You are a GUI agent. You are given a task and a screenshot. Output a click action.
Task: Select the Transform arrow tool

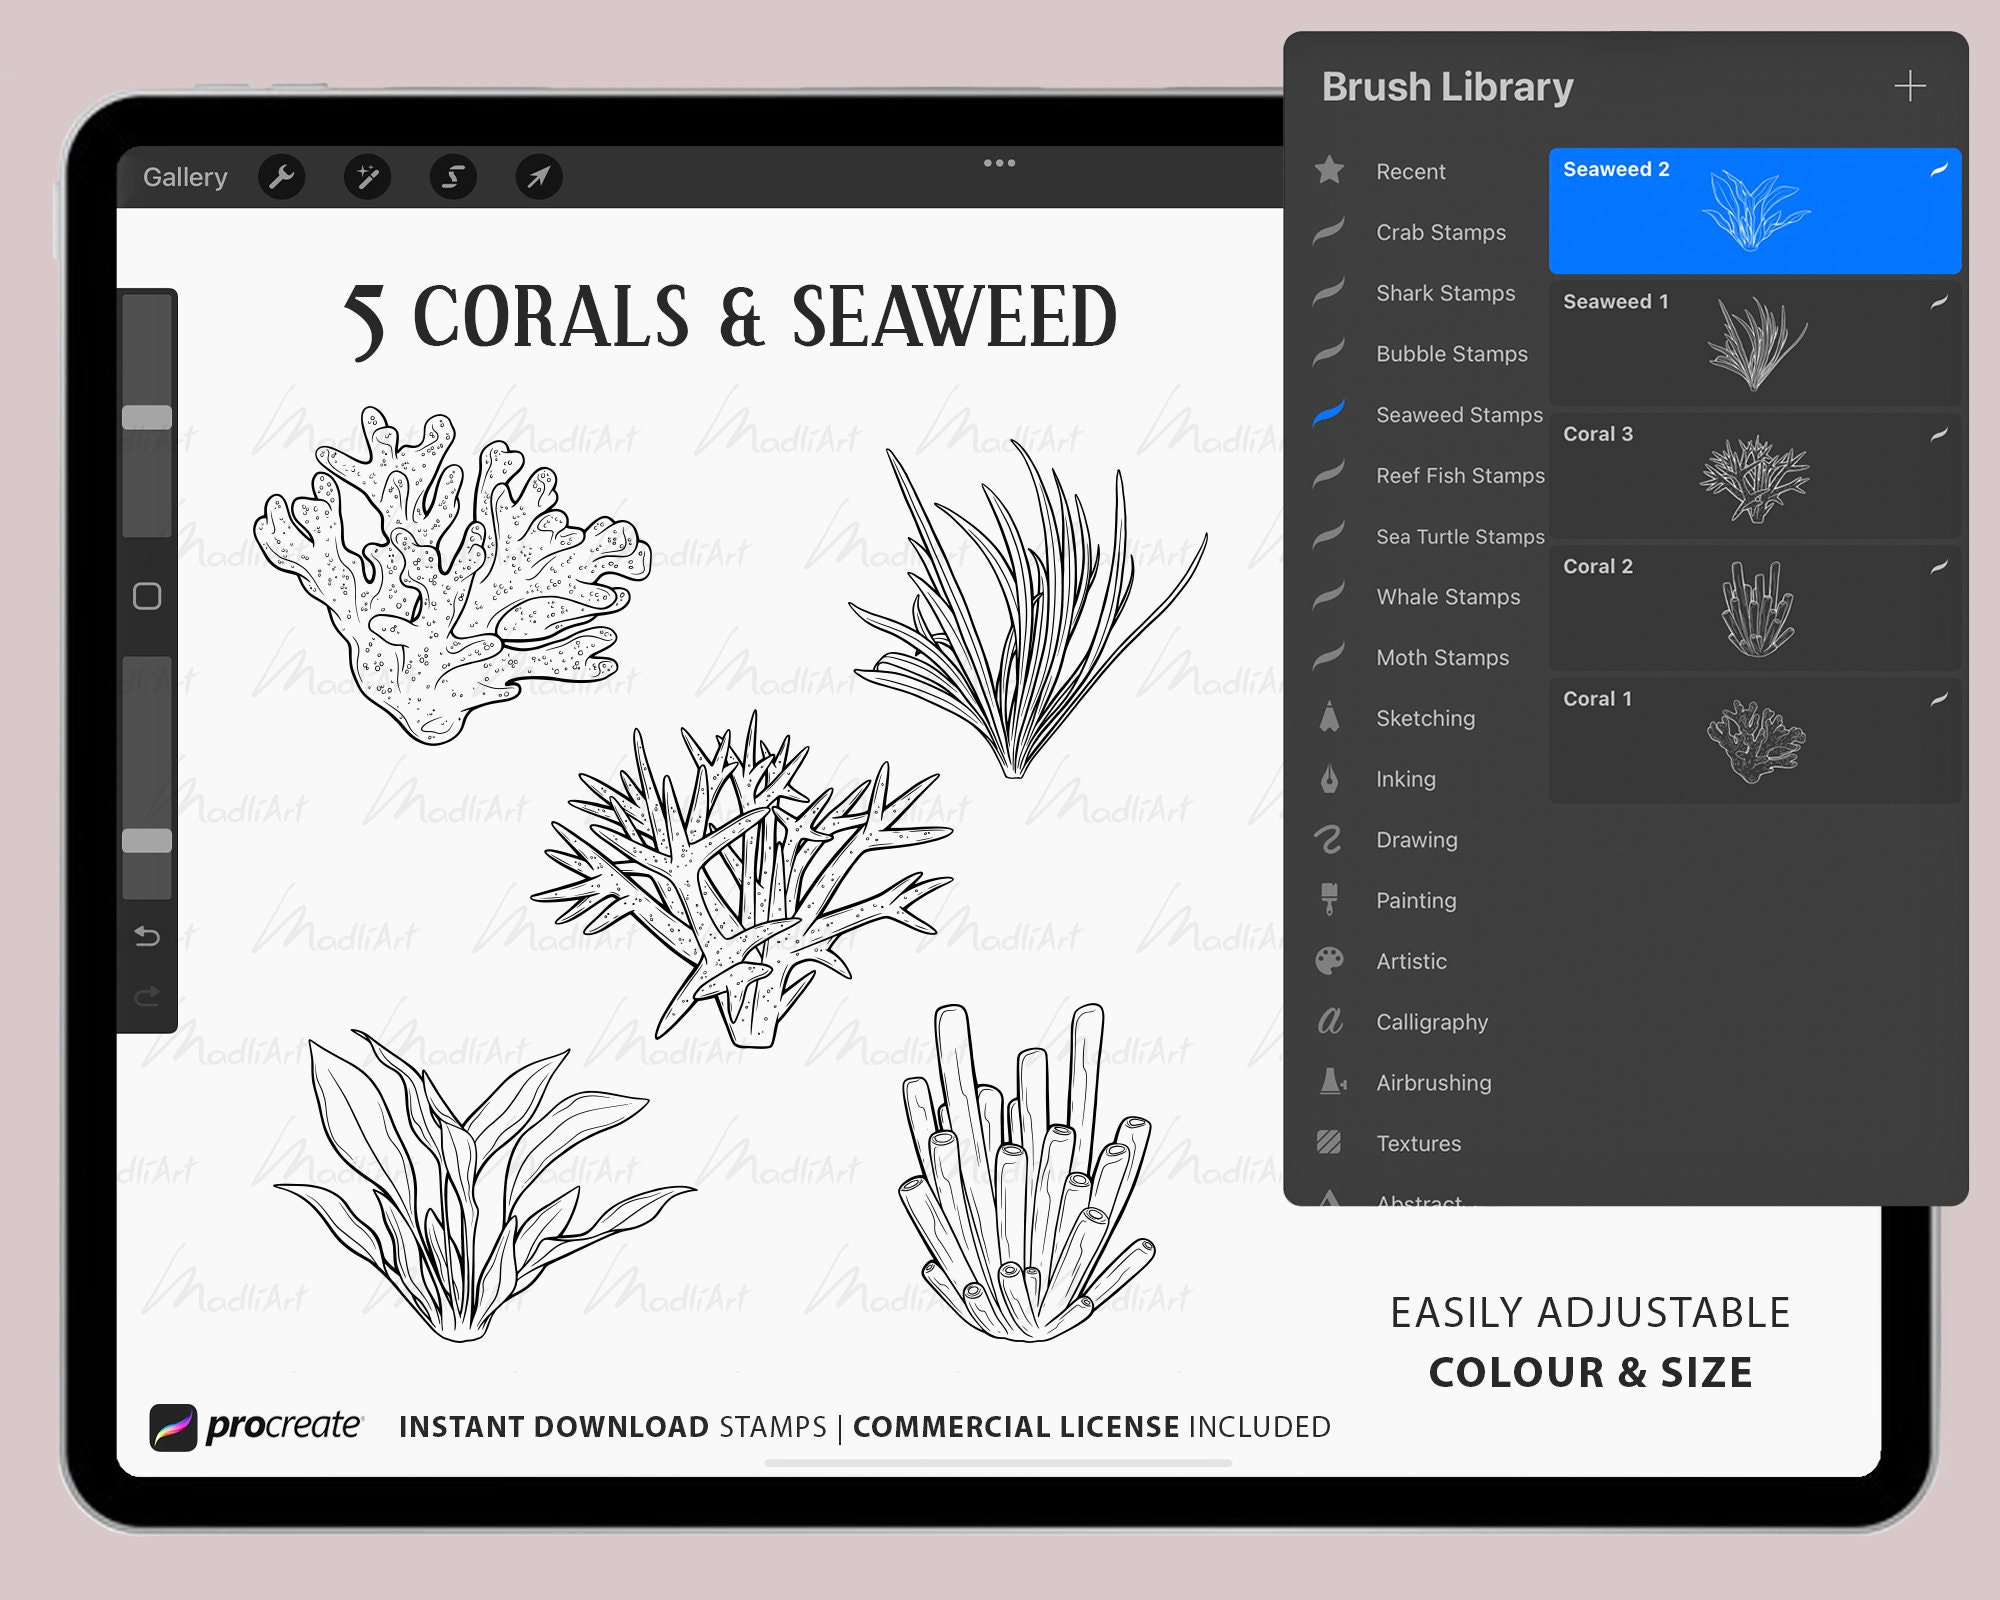pyautogui.click(x=538, y=176)
